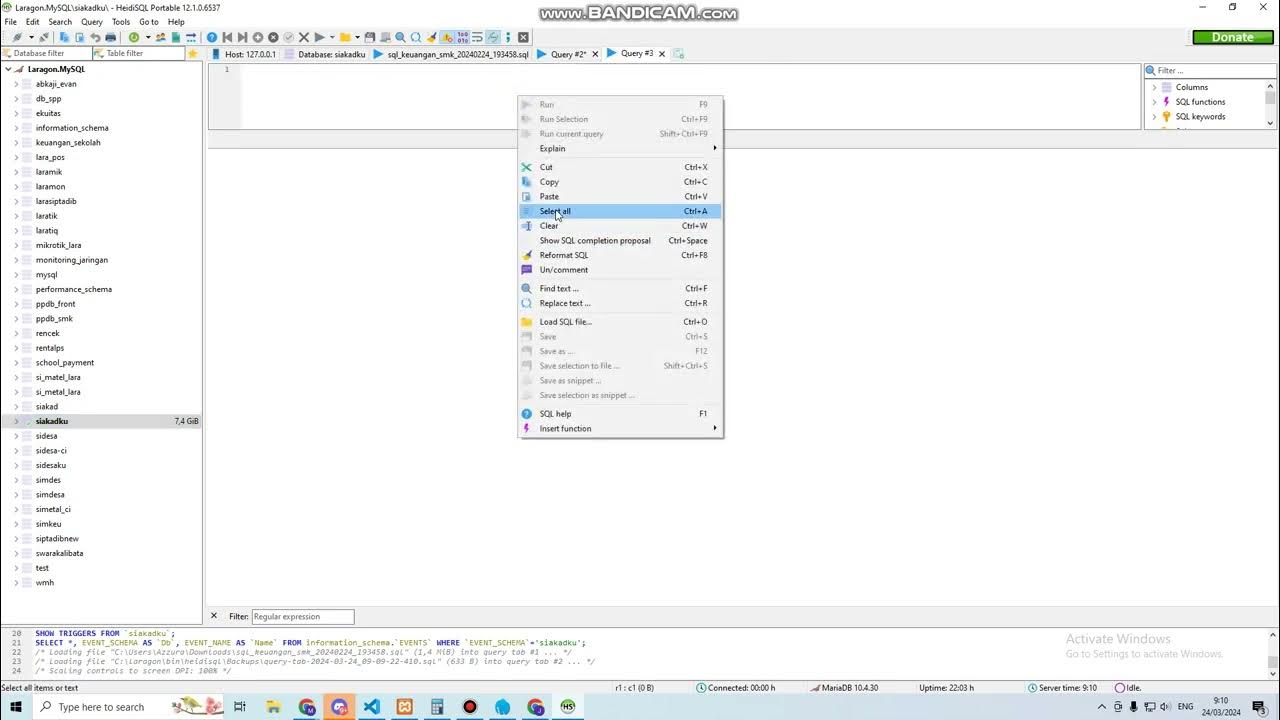
Task: Click the Insert row plus icon
Action: pyautogui.click(x=257, y=37)
